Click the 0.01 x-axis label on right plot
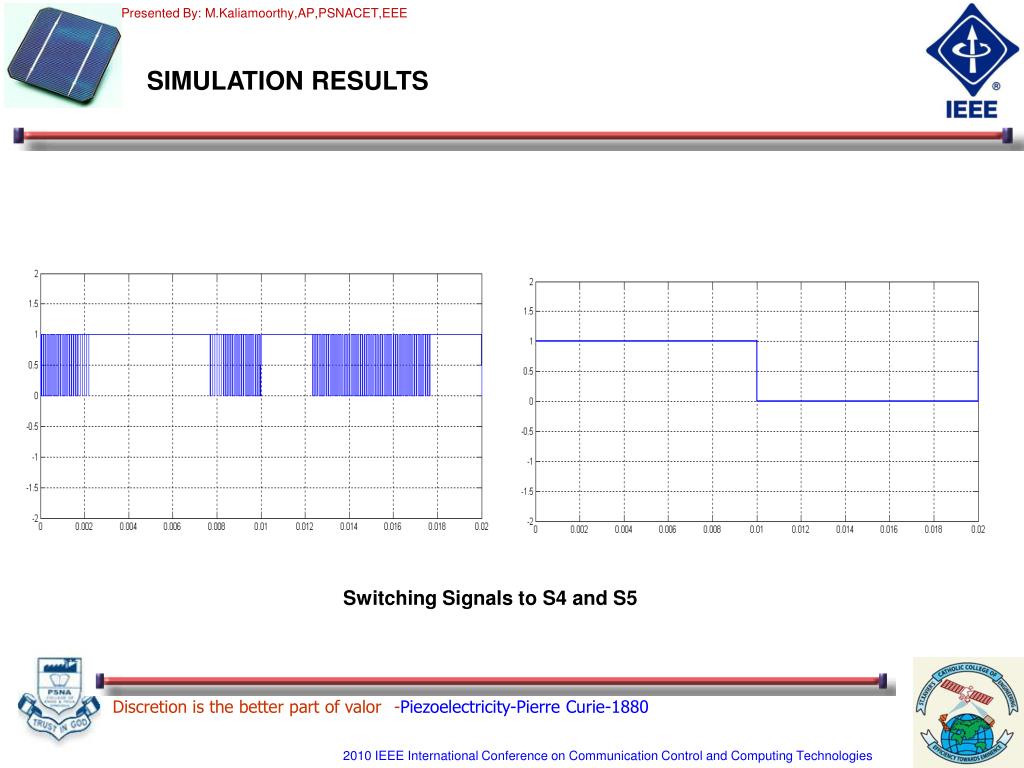Image resolution: width=1024 pixels, height=768 pixels. coord(756,530)
